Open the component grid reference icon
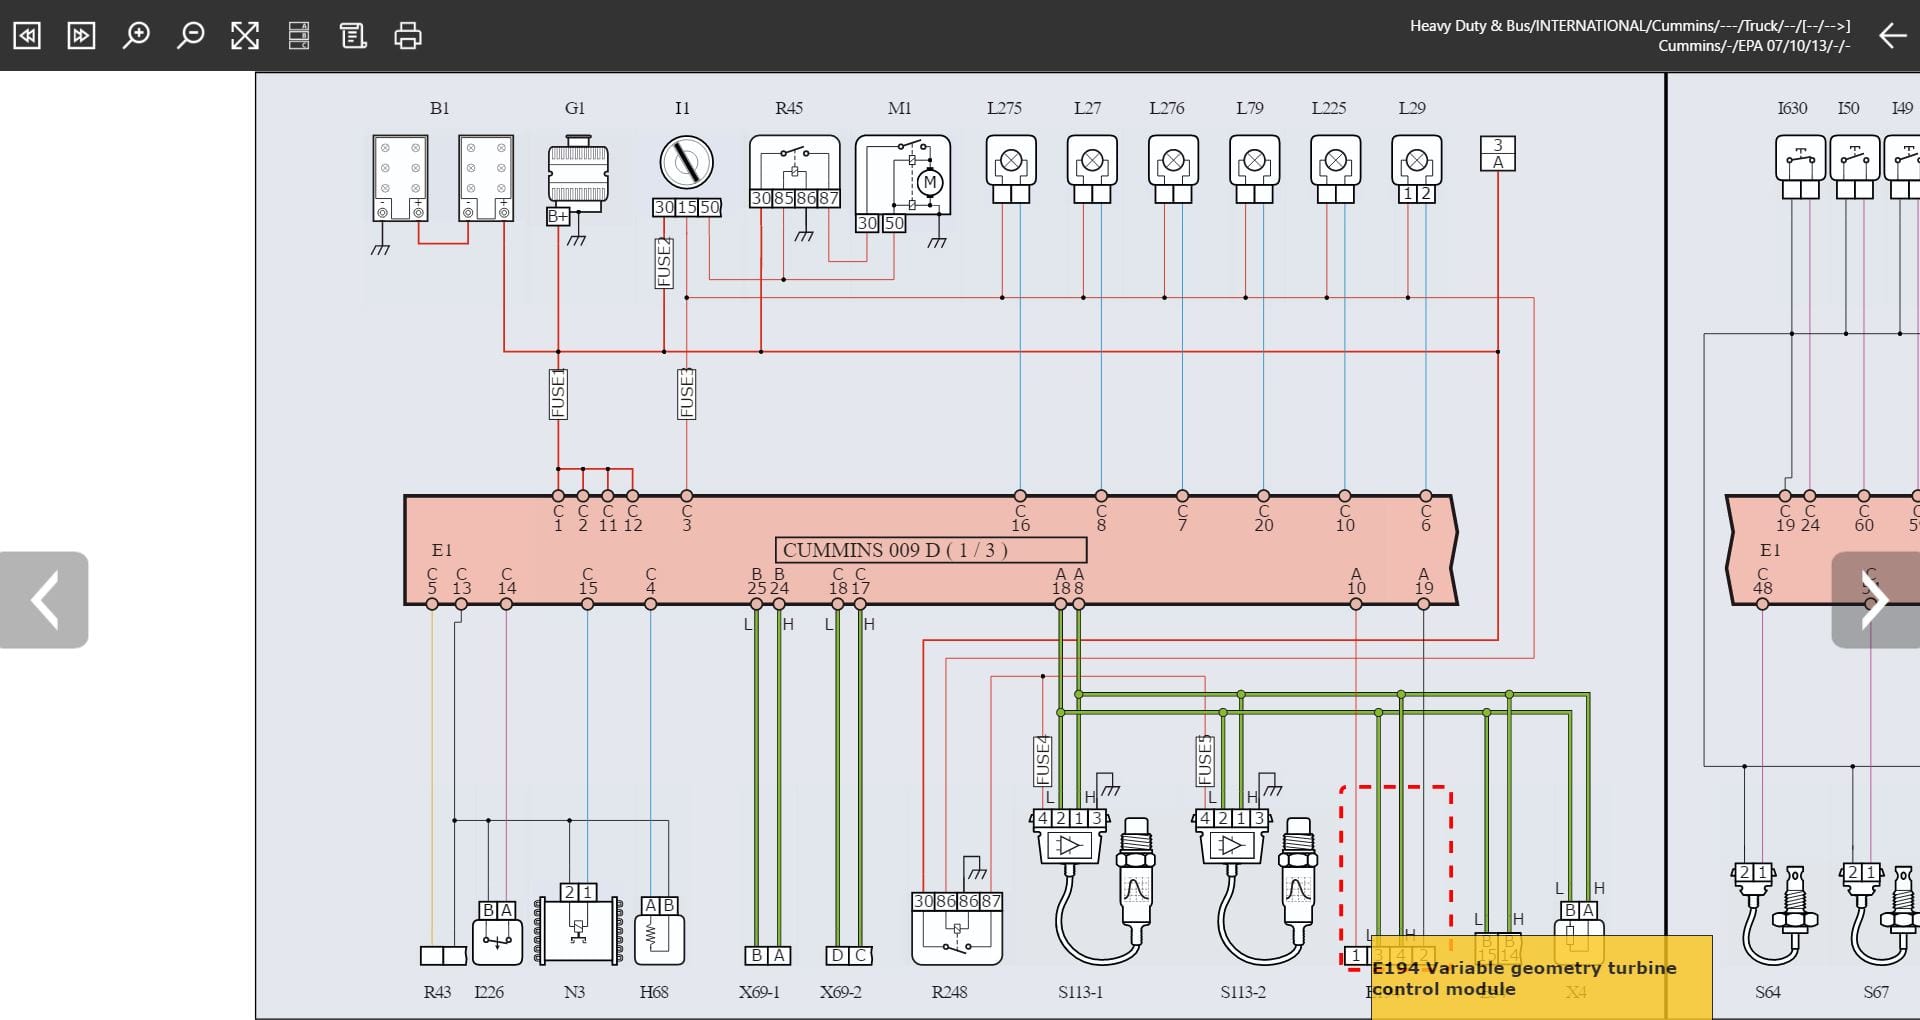 point(299,35)
